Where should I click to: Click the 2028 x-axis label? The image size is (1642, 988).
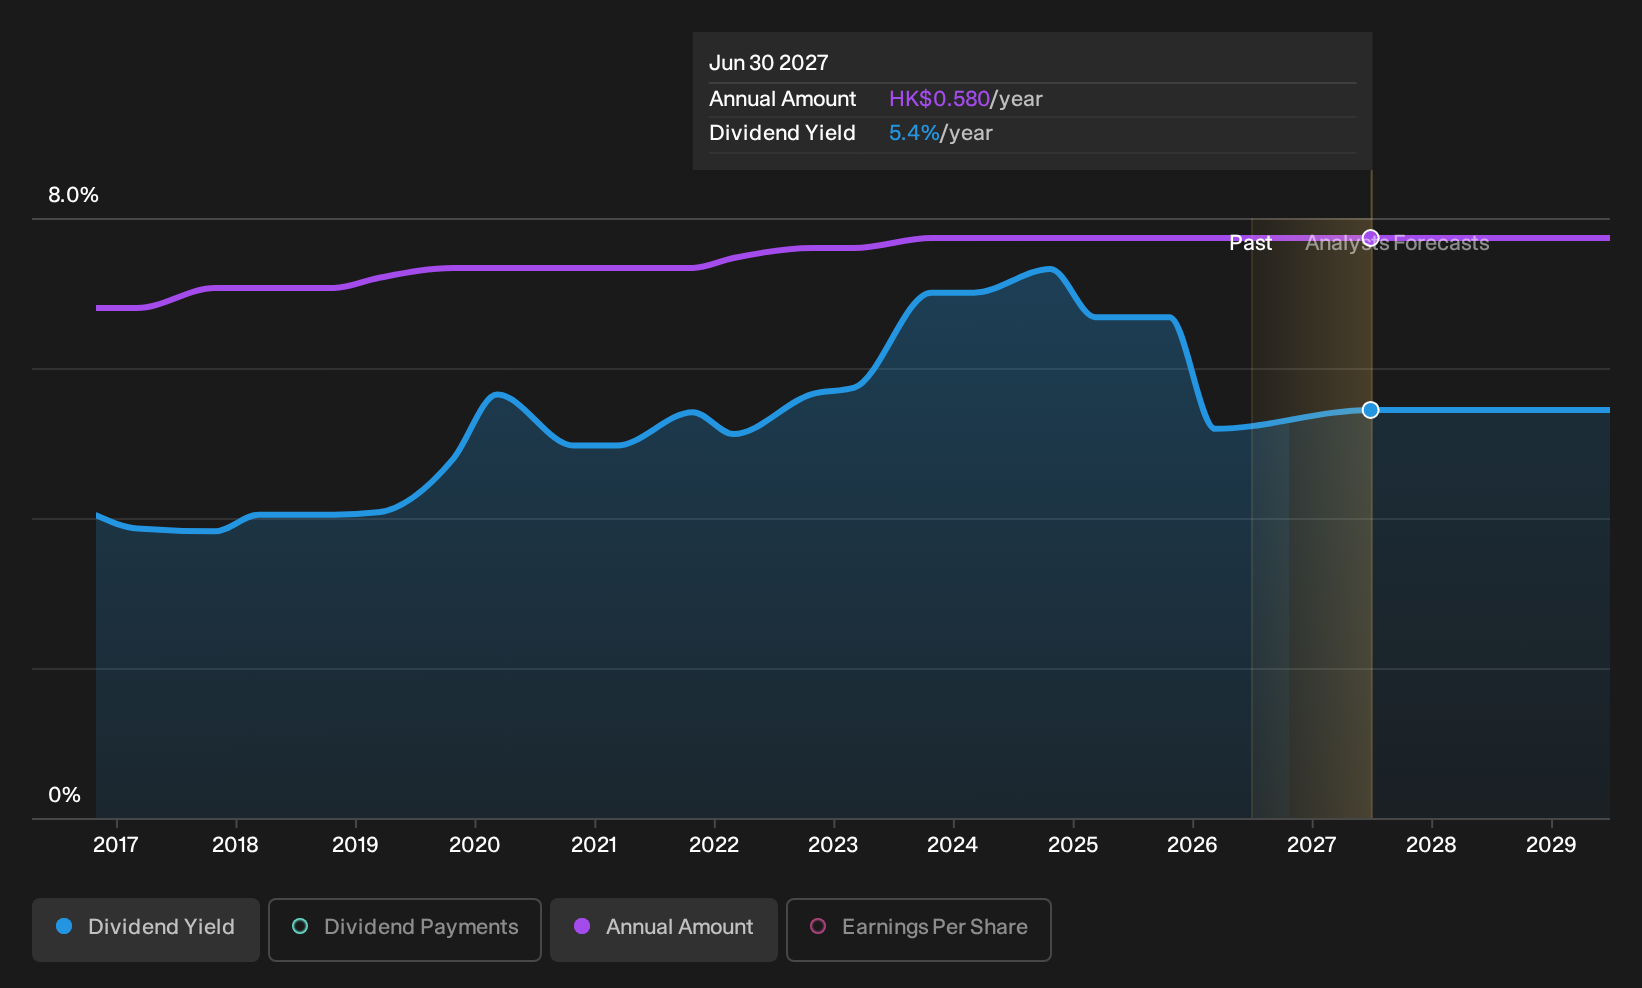(x=1431, y=845)
